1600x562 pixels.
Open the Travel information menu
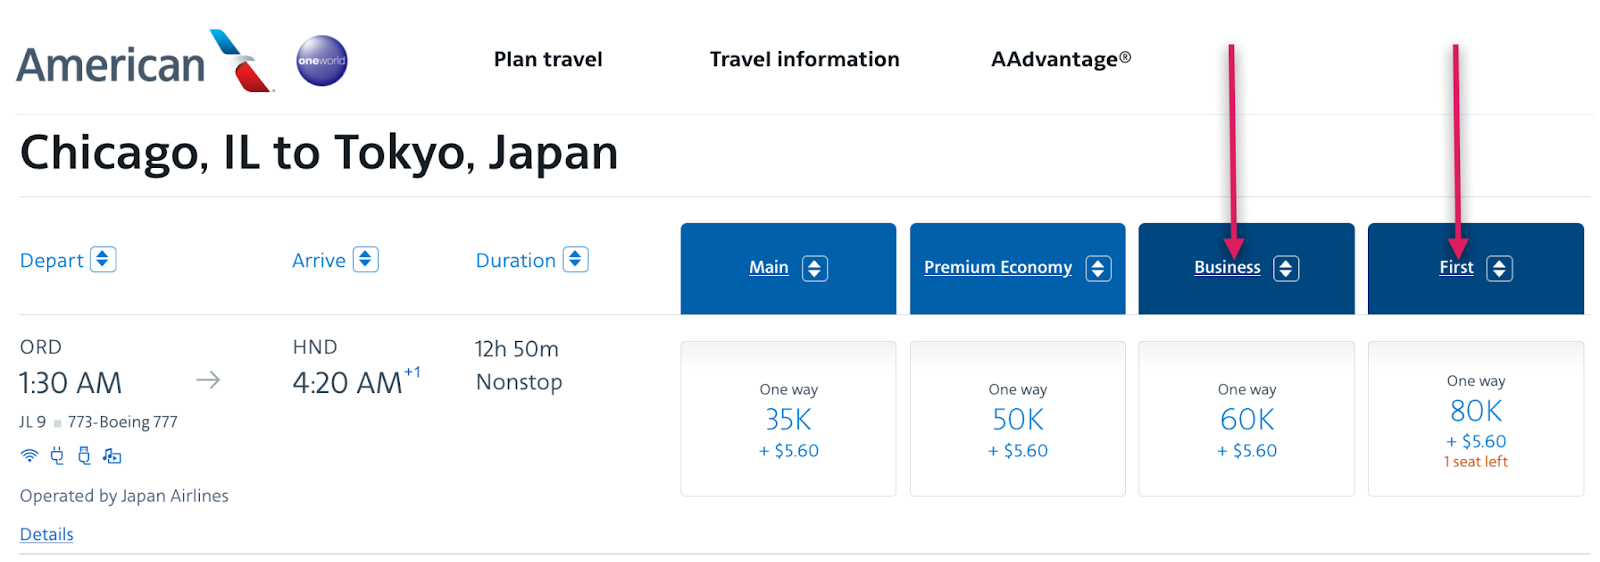(x=804, y=60)
